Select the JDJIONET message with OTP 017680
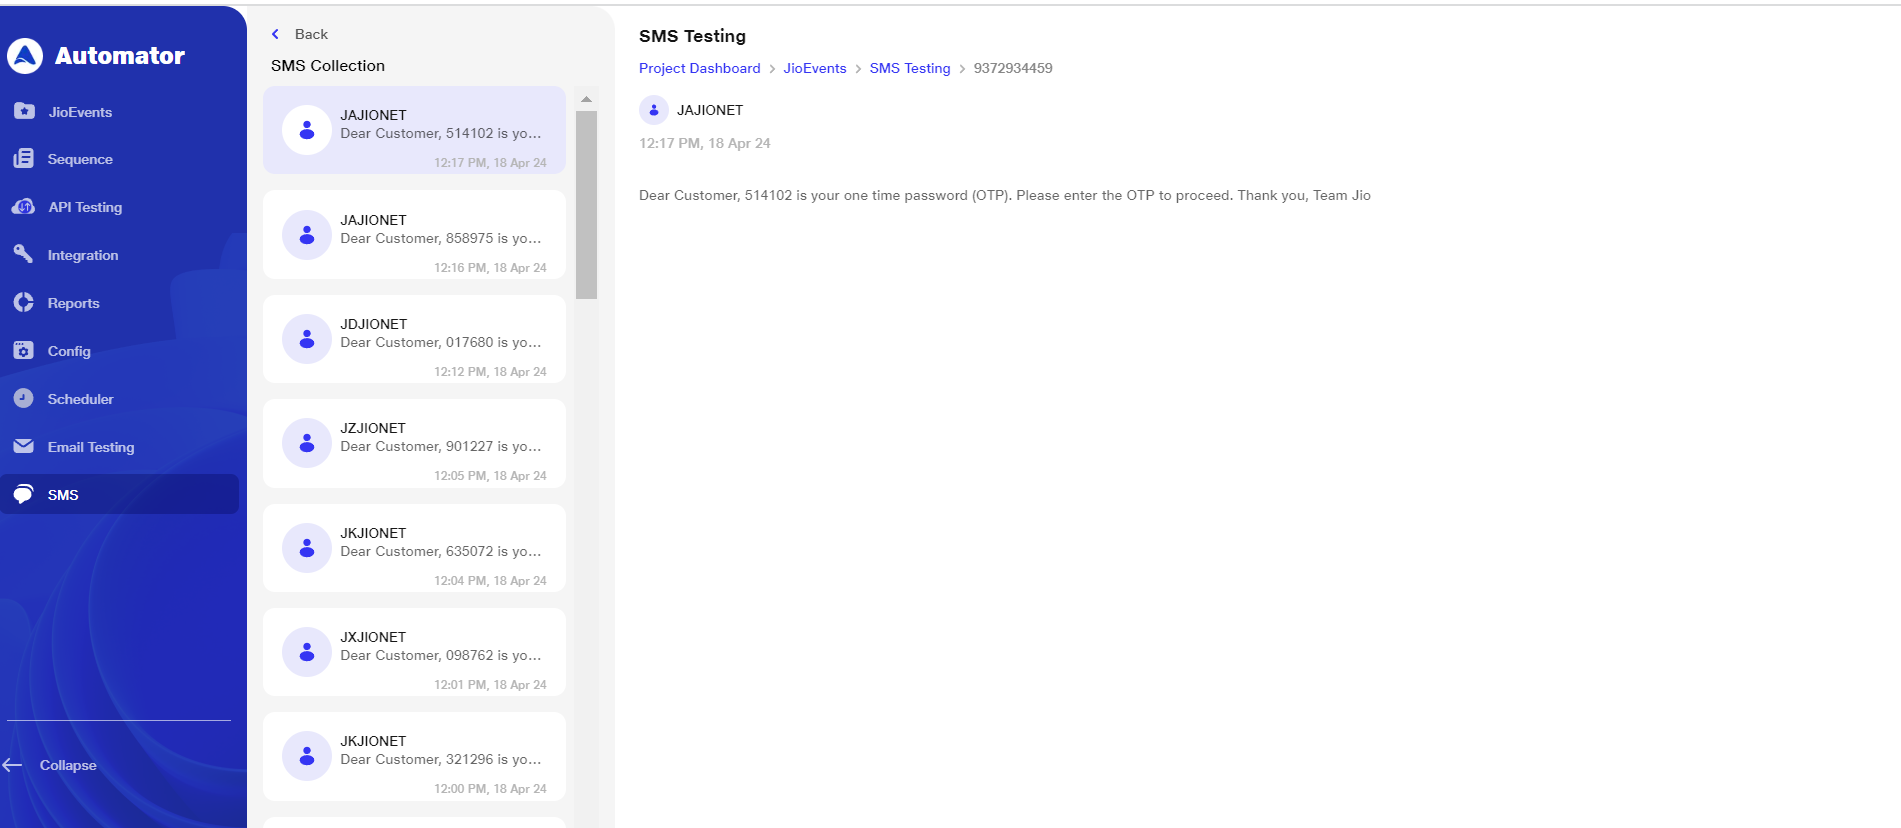Viewport: 1901px width, 828px height. click(414, 339)
